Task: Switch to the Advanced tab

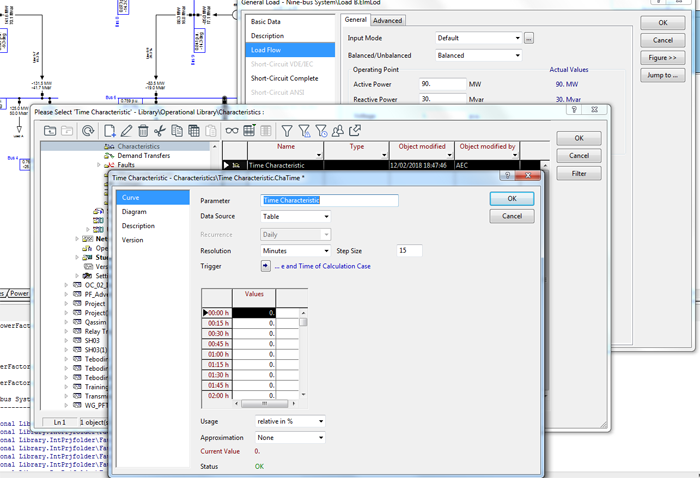Action: pyautogui.click(x=388, y=20)
